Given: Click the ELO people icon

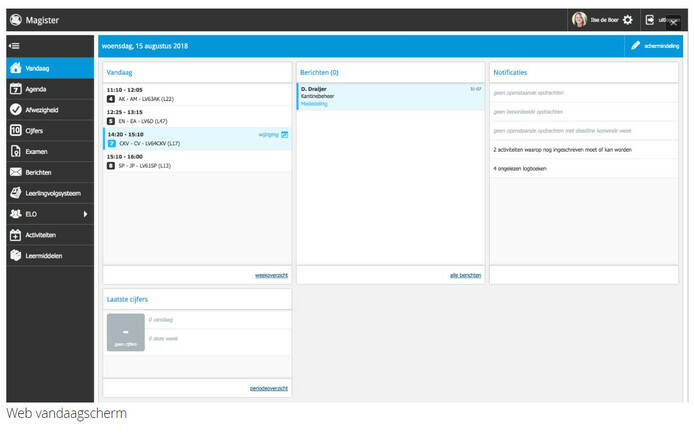Looking at the screenshot, I should (15, 214).
